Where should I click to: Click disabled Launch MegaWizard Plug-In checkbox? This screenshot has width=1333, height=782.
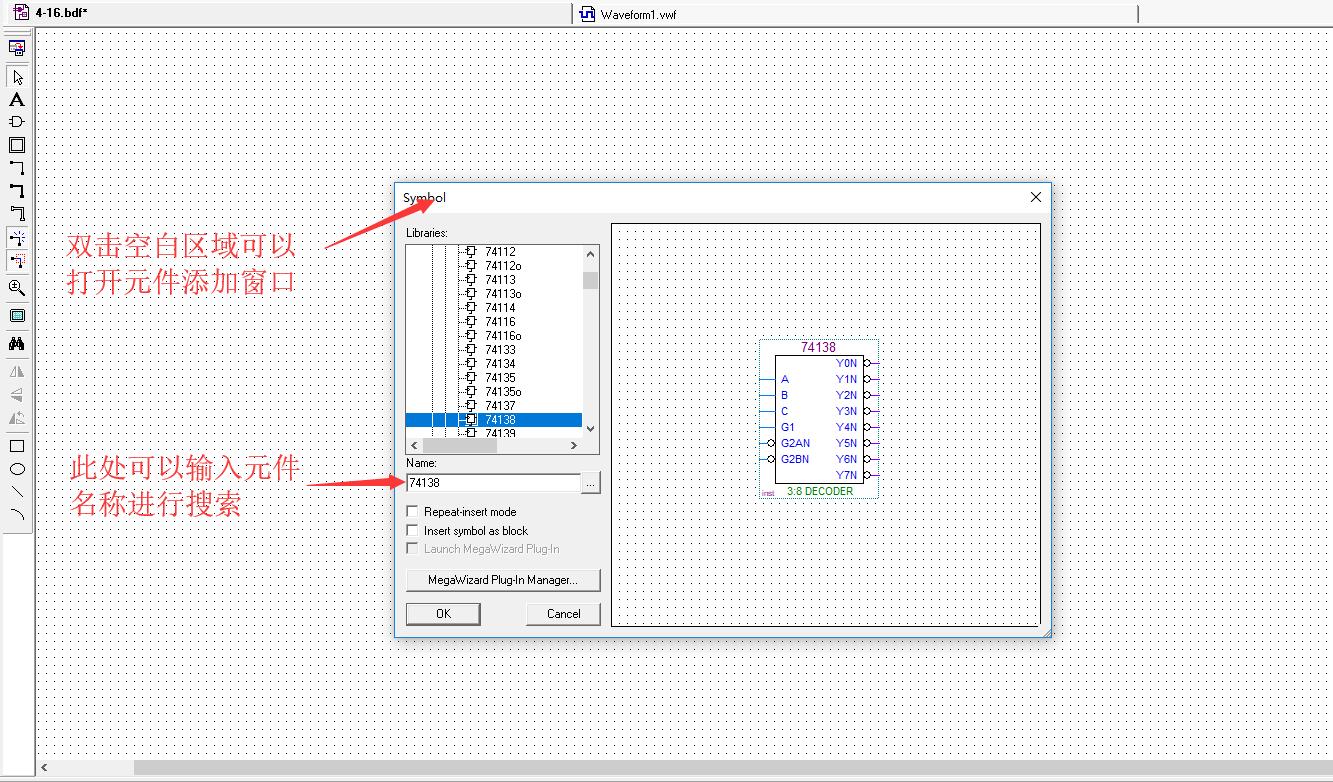click(x=412, y=549)
